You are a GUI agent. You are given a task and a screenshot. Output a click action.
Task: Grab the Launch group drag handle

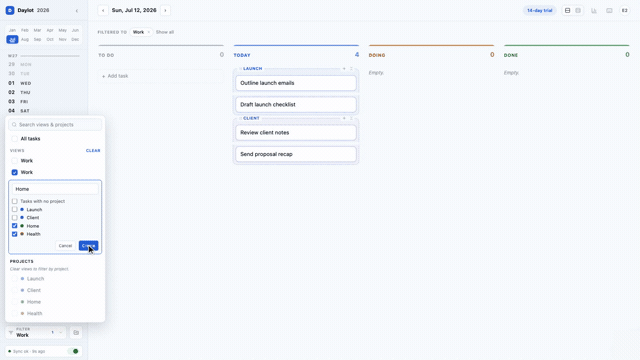pos(240,69)
